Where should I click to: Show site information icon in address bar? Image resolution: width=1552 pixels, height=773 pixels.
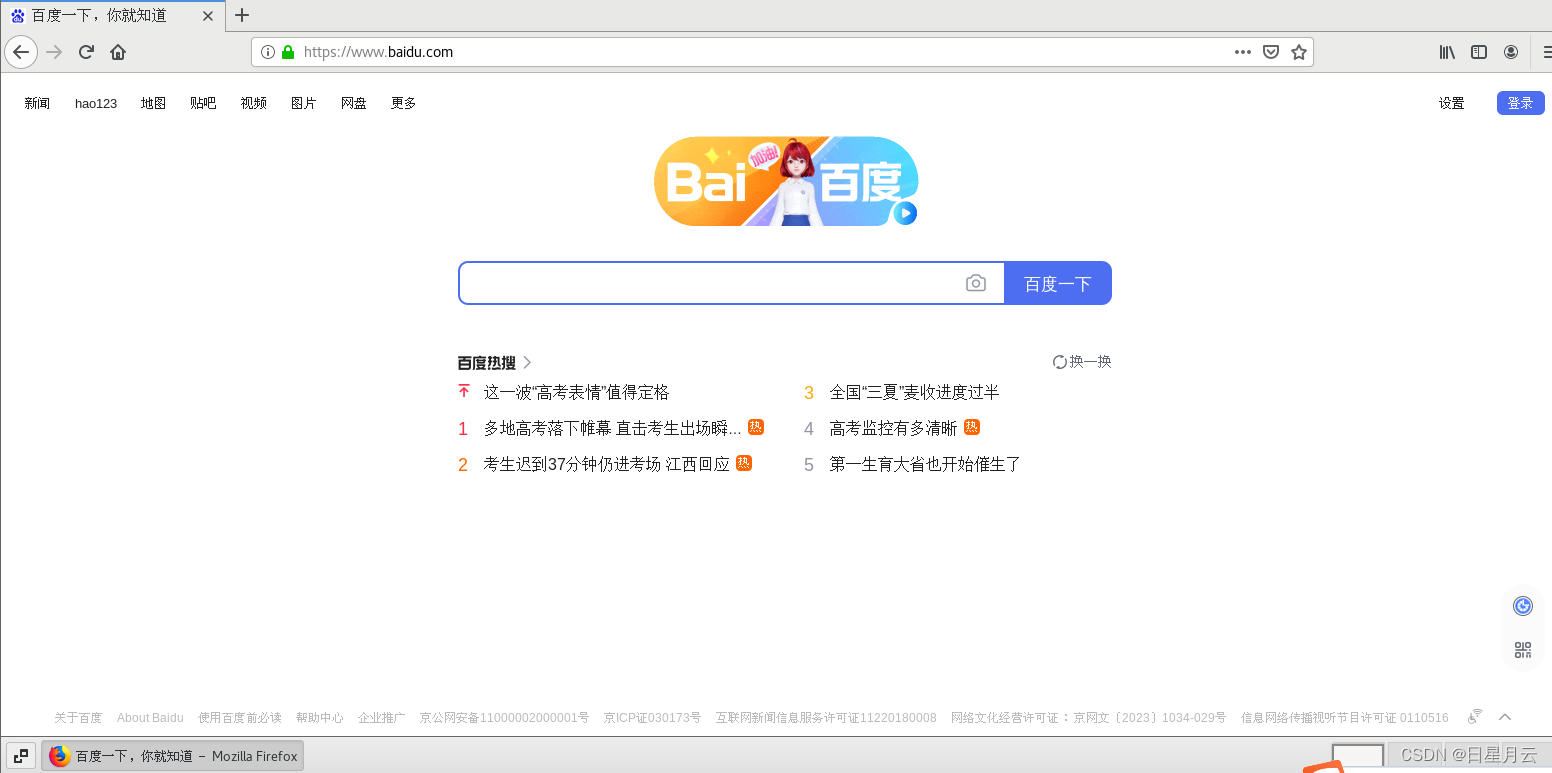(268, 52)
